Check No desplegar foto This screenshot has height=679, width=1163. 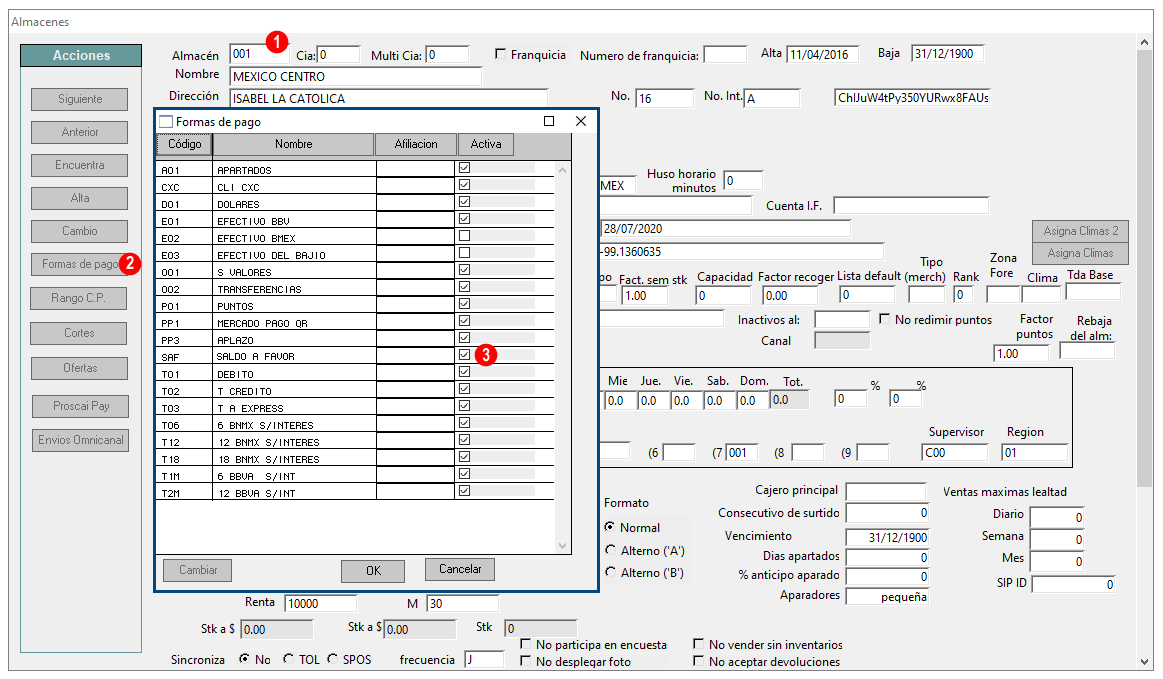[526, 661]
